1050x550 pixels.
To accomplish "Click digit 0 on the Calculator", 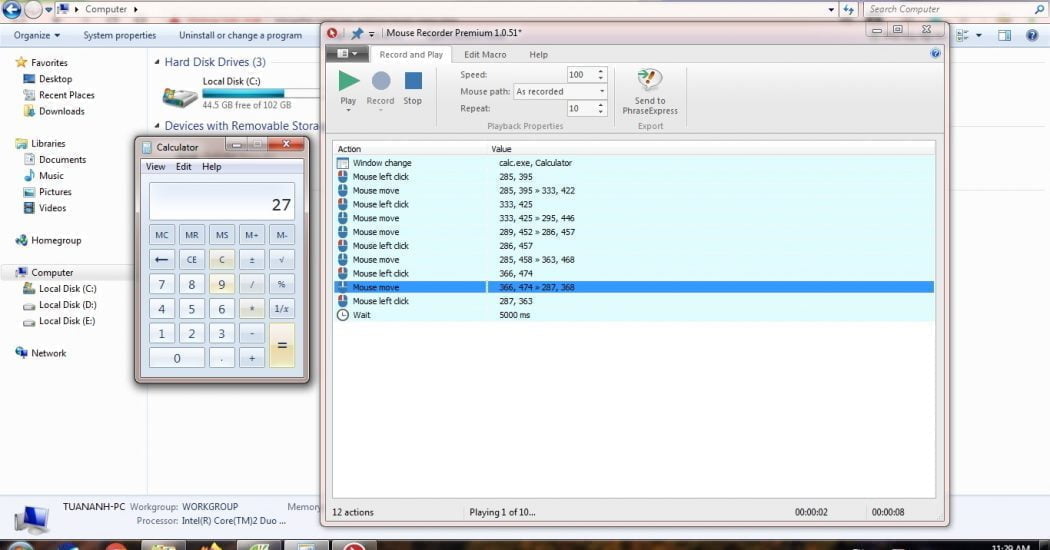I will 177,358.
